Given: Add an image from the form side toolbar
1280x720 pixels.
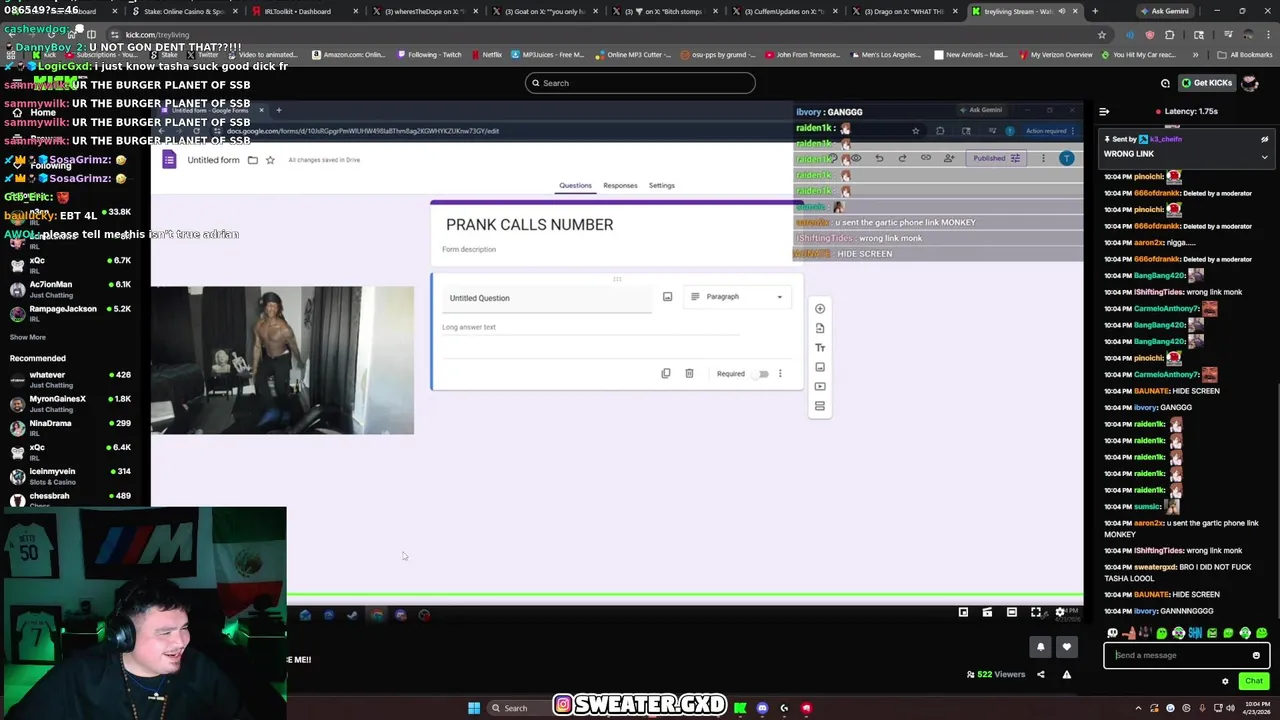Looking at the screenshot, I should point(820,367).
